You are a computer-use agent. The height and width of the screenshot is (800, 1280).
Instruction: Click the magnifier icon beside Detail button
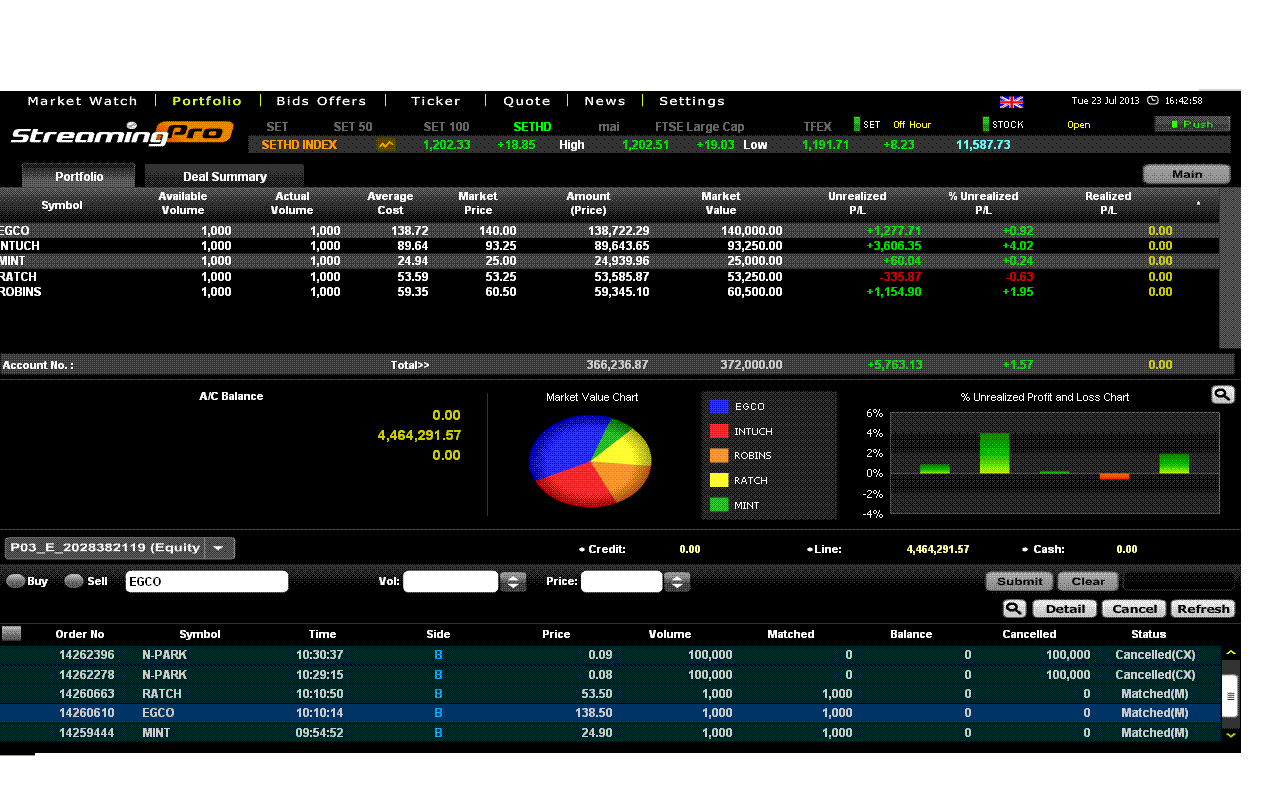click(x=1014, y=608)
